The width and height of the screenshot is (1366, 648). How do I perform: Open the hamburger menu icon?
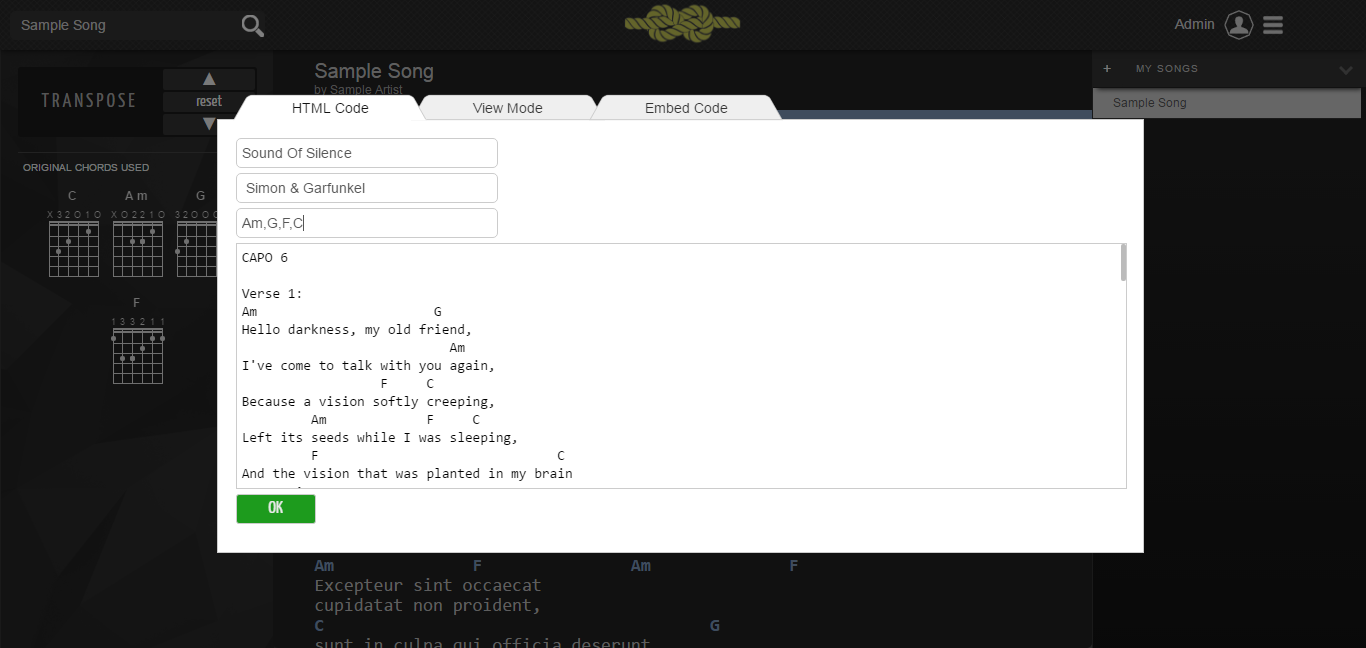1273,25
